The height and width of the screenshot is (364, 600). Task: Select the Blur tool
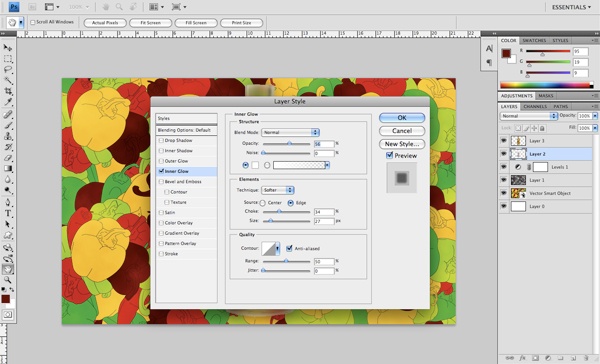[x=8, y=179]
